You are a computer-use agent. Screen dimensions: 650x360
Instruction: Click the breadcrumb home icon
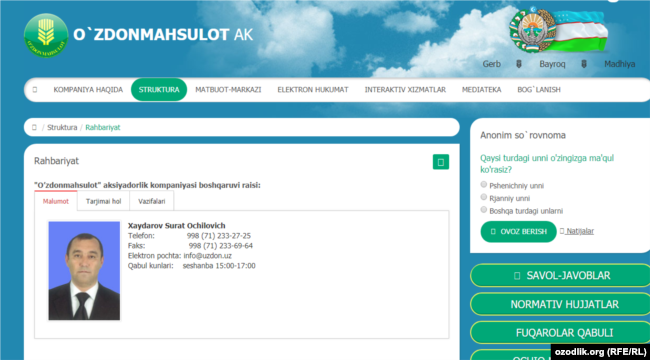34,127
